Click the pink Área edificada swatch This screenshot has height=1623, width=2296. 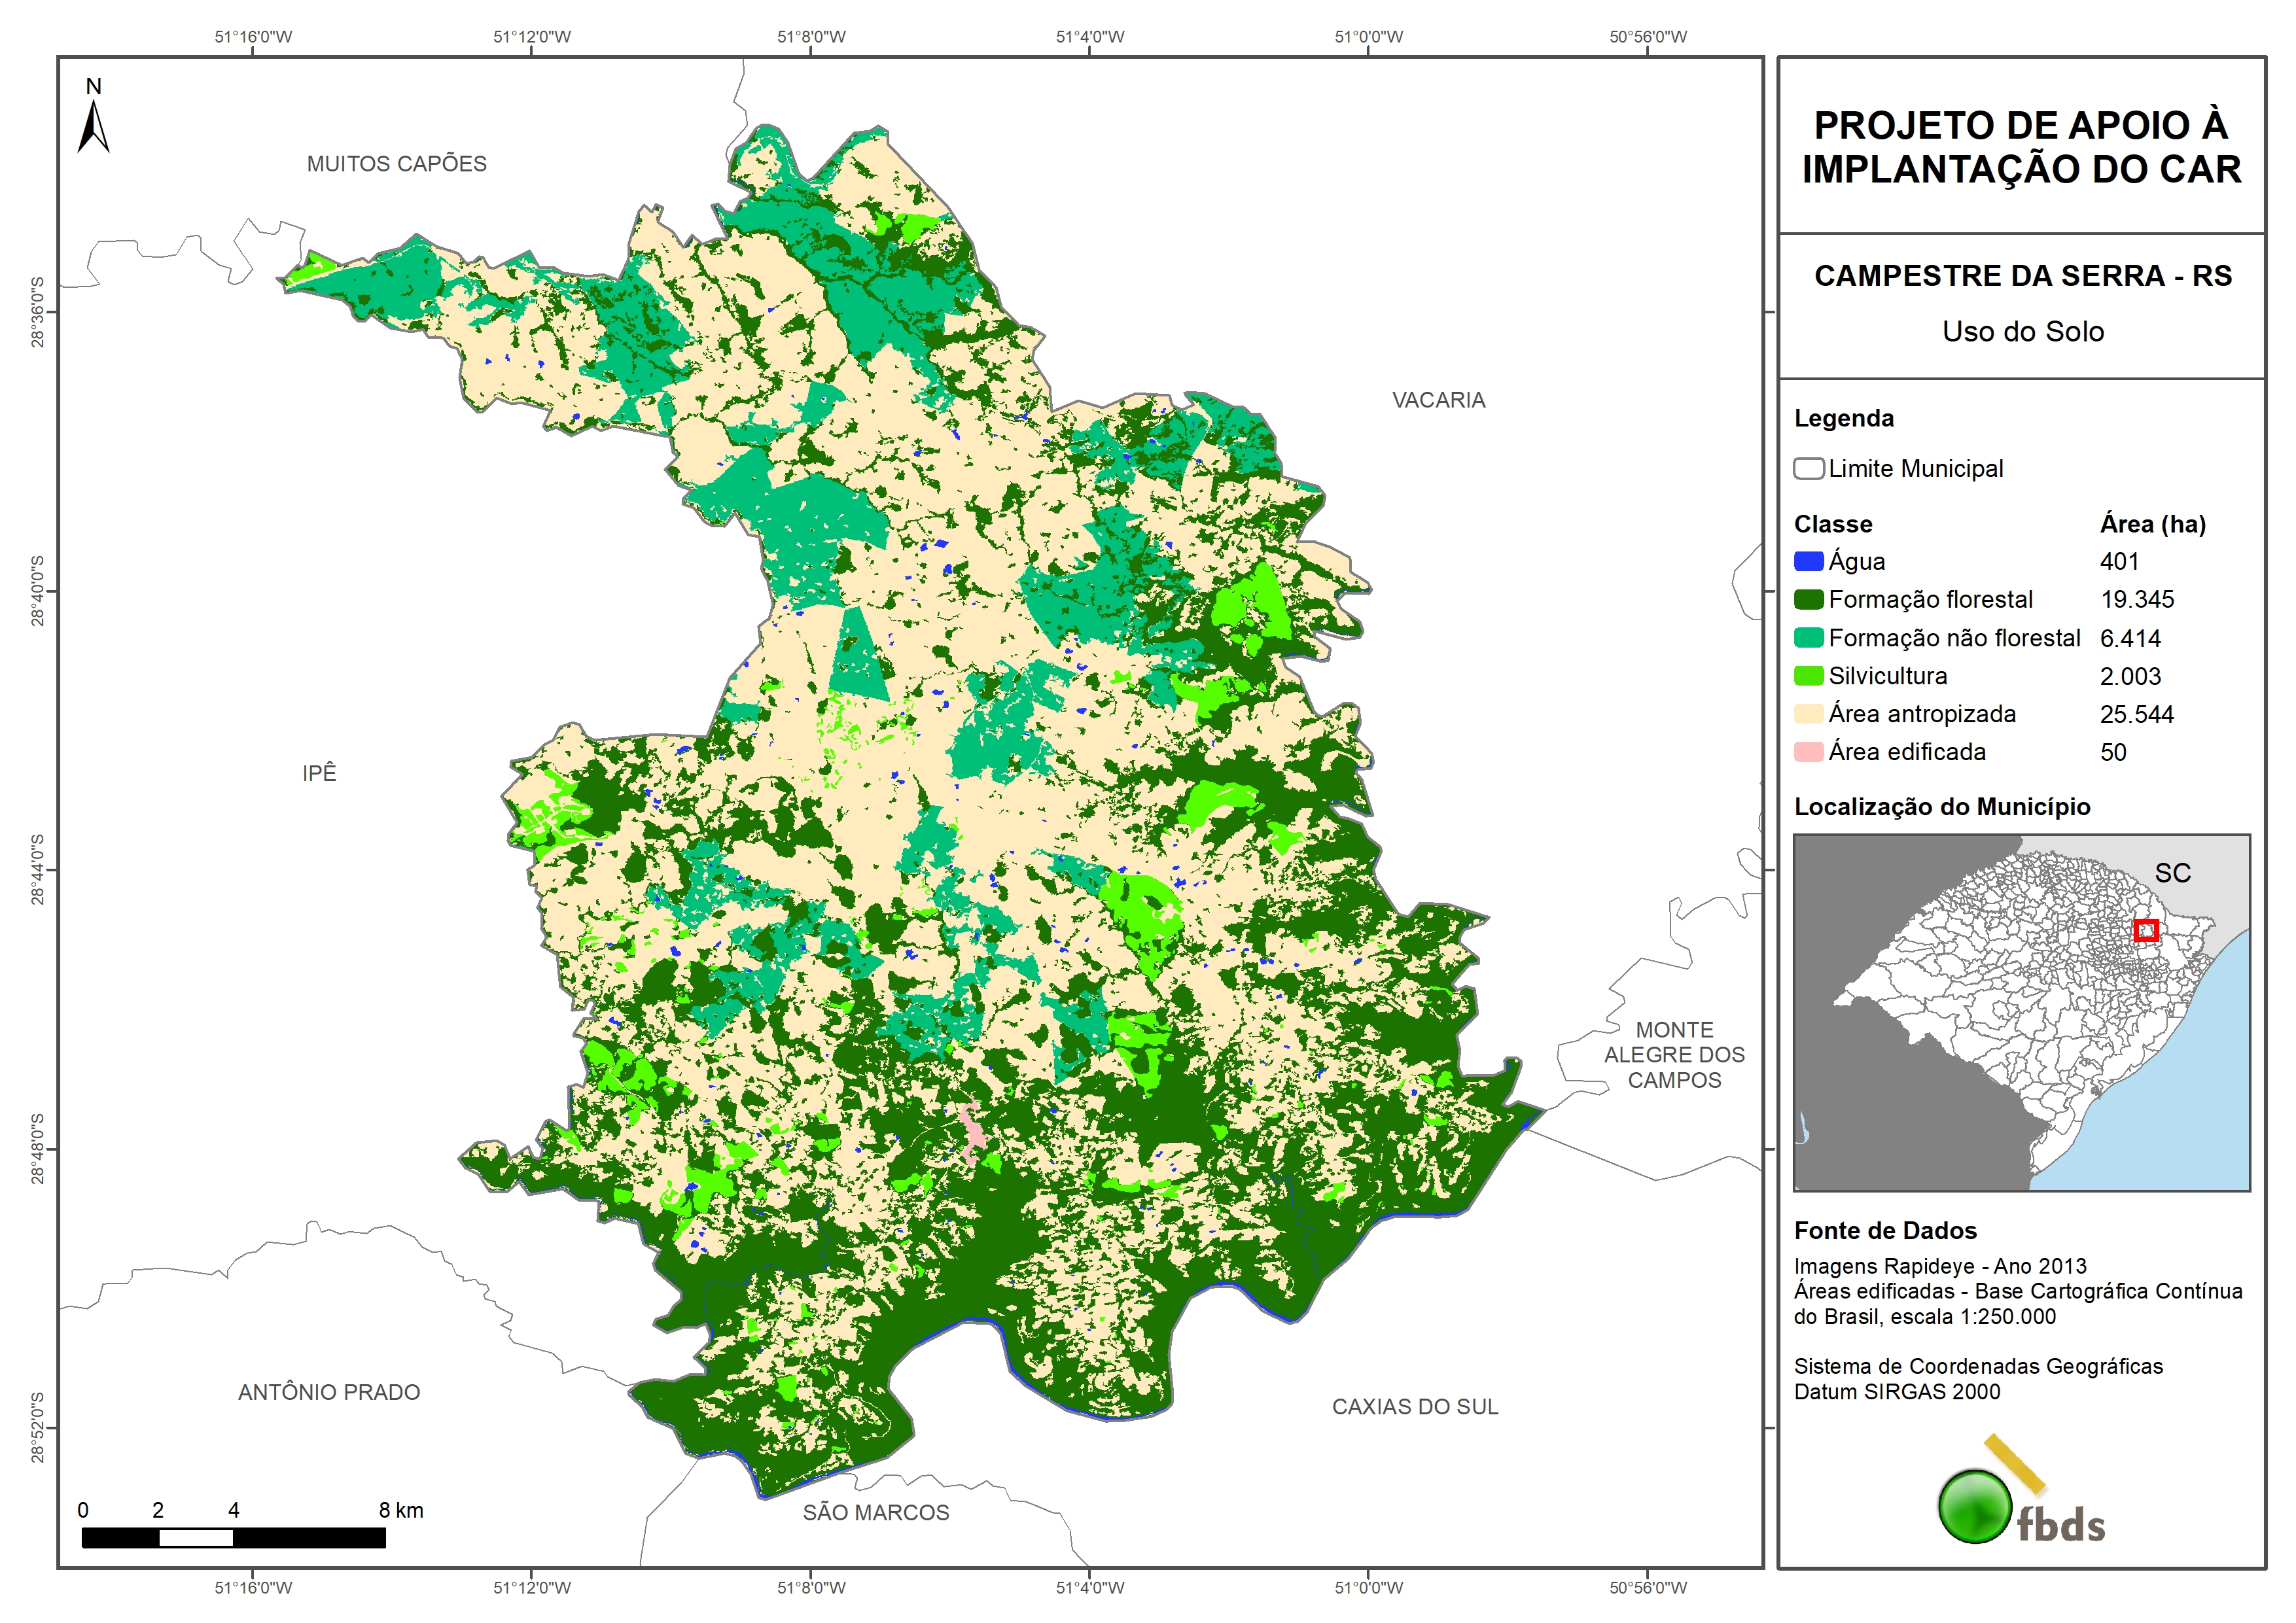click(x=1808, y=752)
